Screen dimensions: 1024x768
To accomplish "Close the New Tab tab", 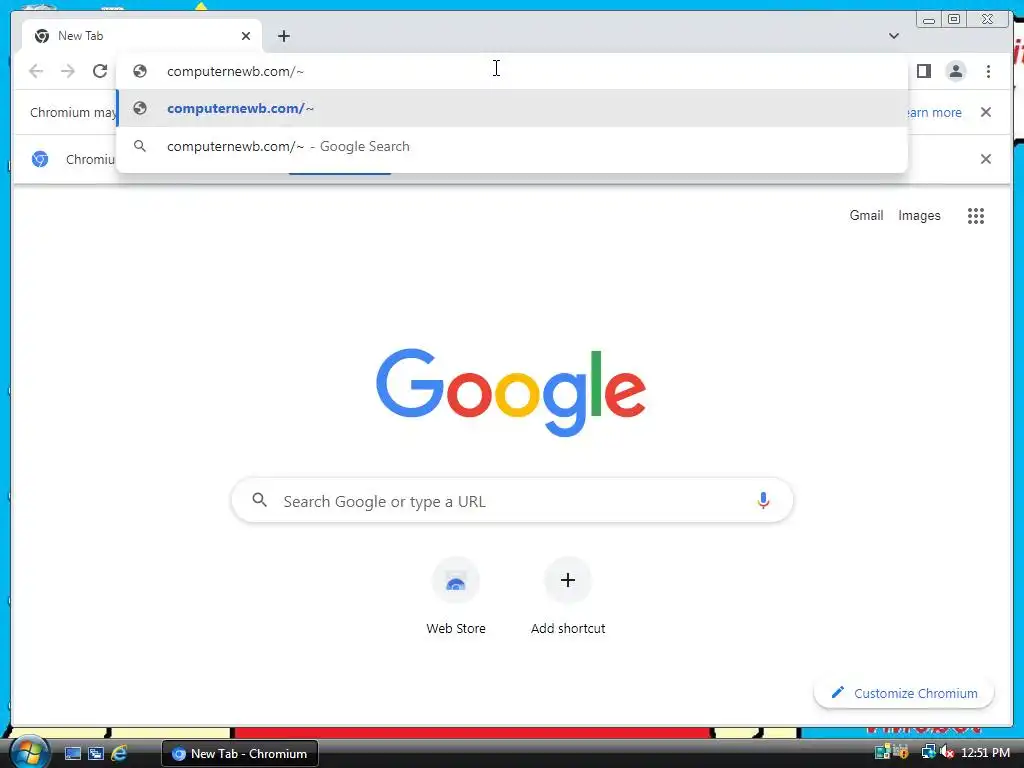I will [246, 36].
